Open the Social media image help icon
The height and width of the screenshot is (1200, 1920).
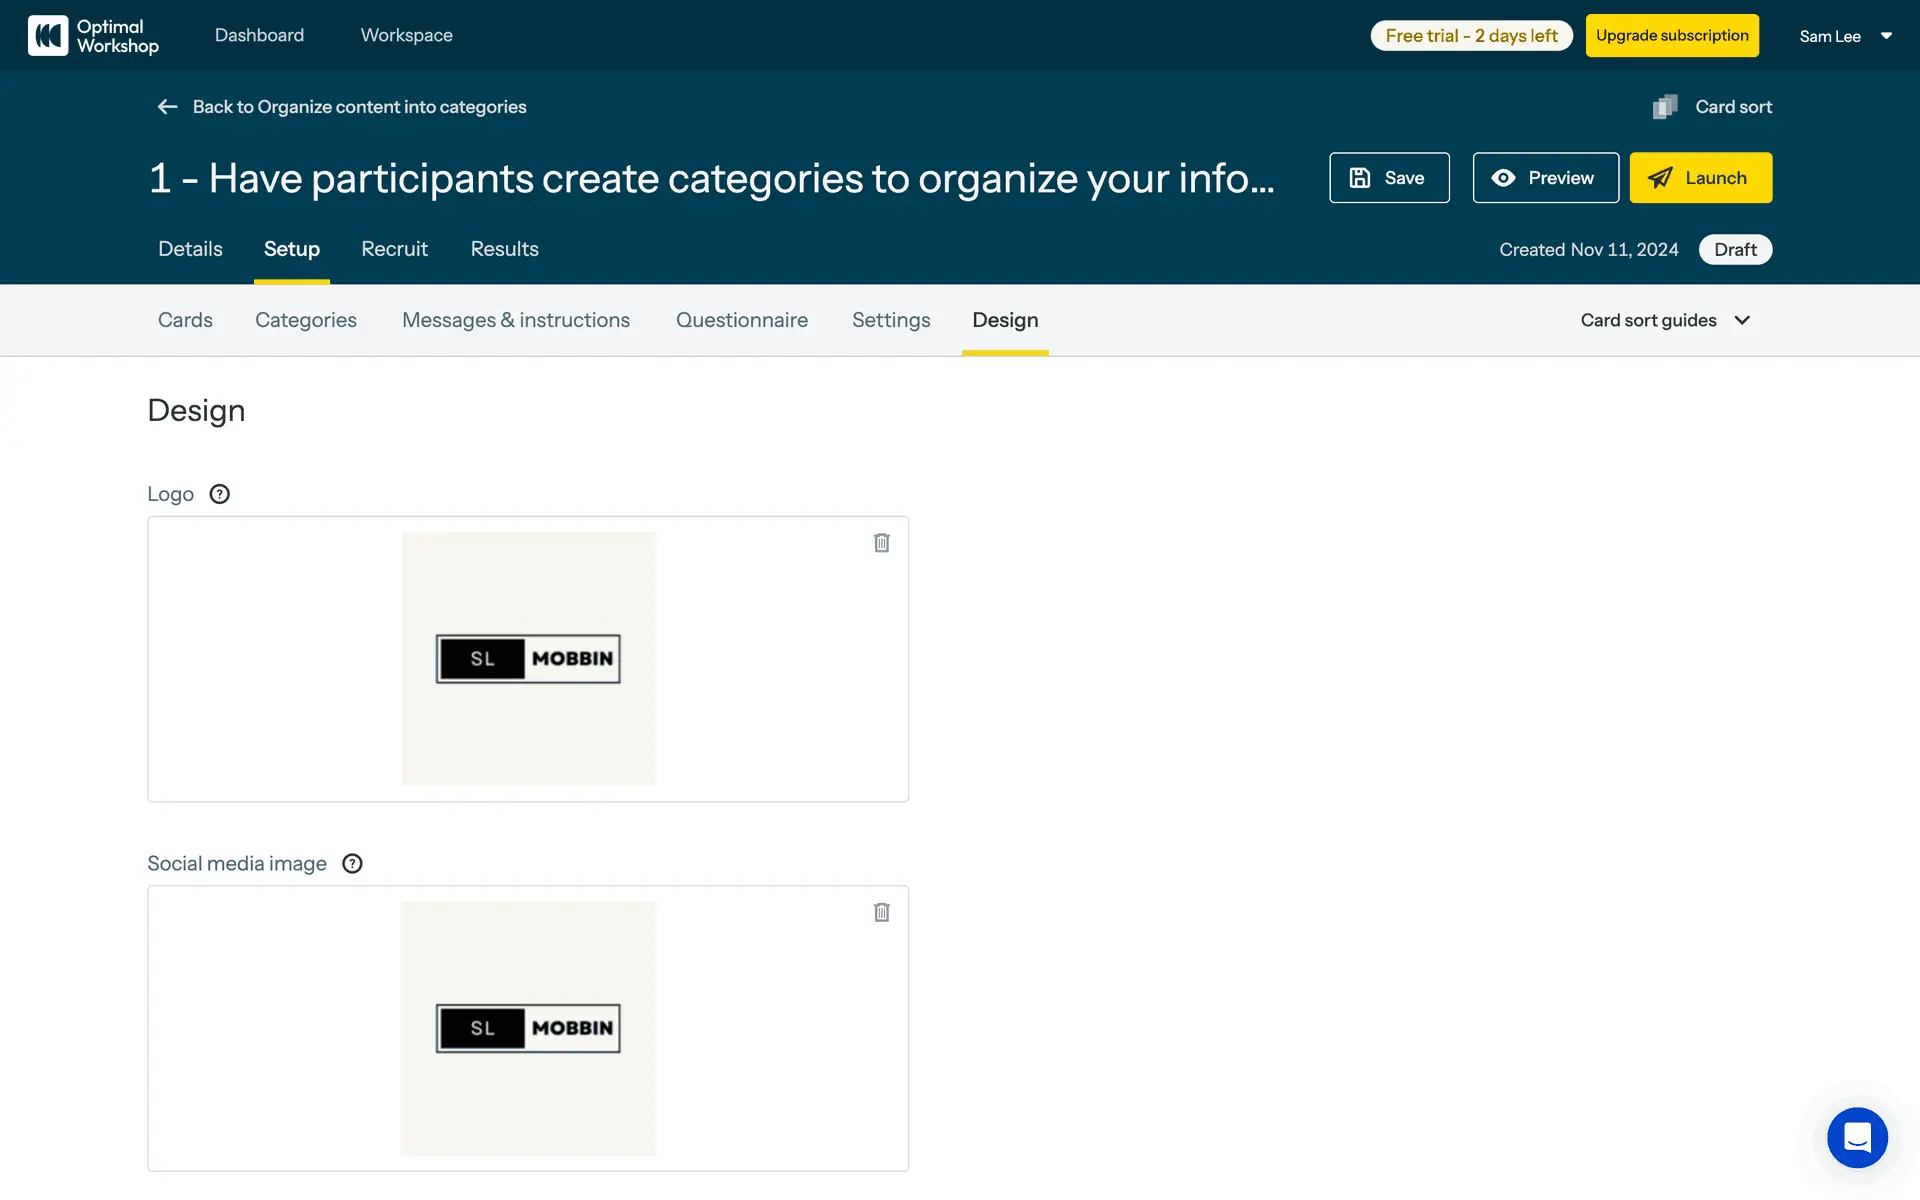[352, 864]
